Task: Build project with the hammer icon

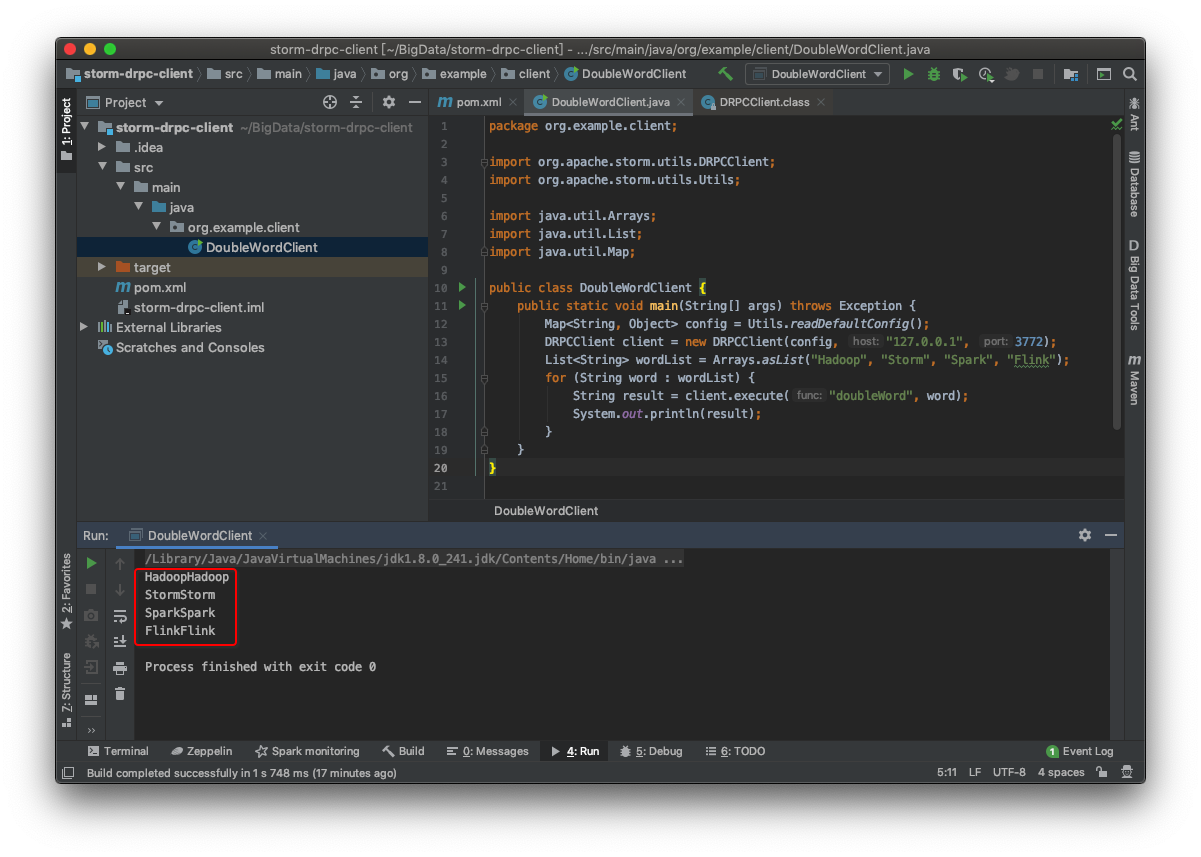Action: pyautogui.click(x=726, y=74)
